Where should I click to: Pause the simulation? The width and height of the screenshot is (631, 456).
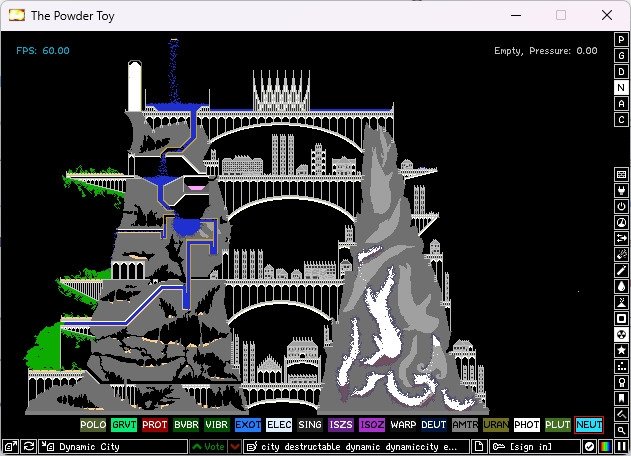(621, 446)
